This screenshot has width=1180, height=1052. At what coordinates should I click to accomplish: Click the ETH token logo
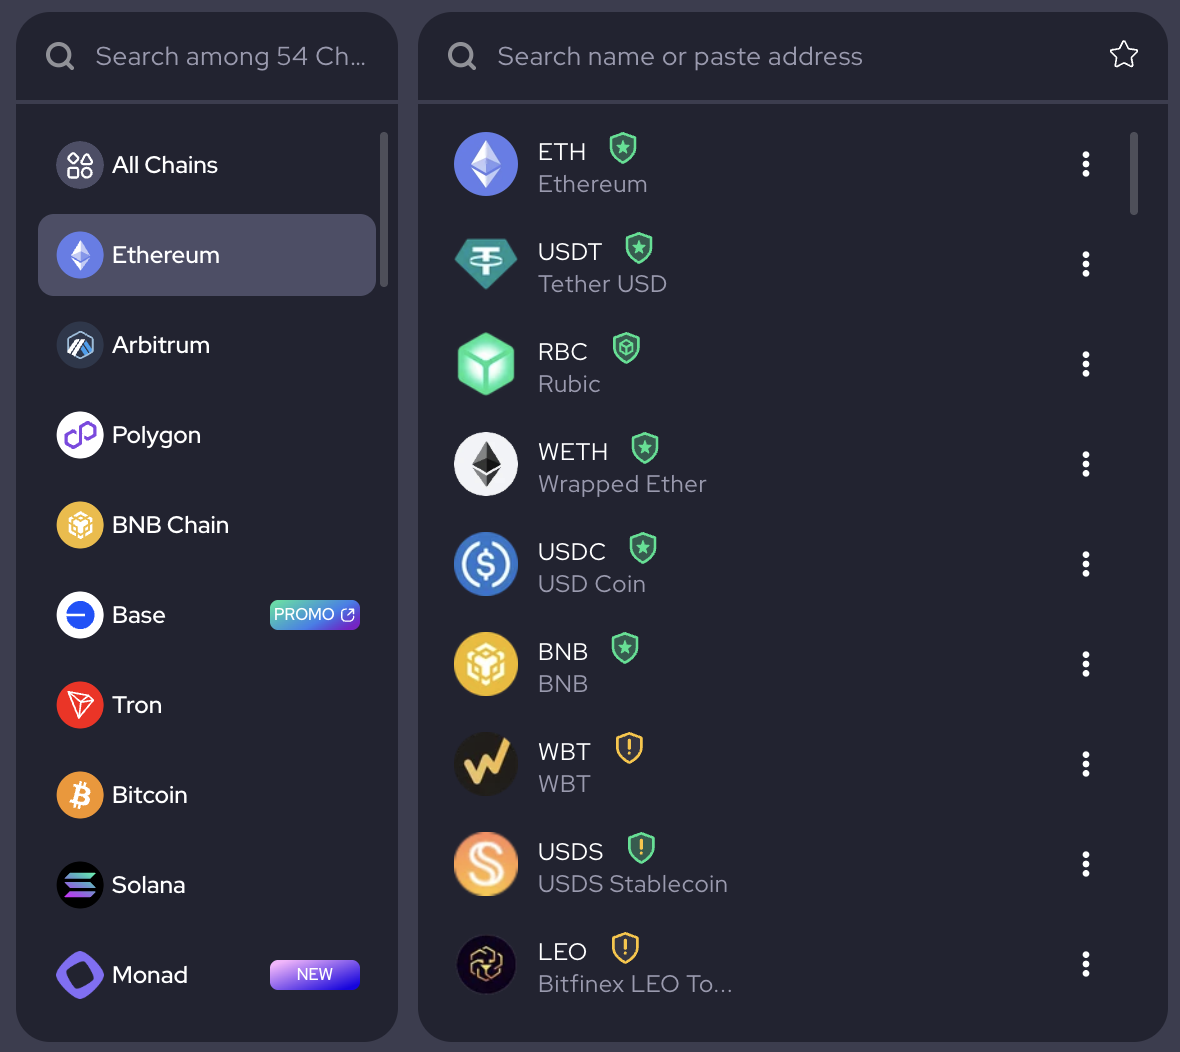[x=486, y=164]
